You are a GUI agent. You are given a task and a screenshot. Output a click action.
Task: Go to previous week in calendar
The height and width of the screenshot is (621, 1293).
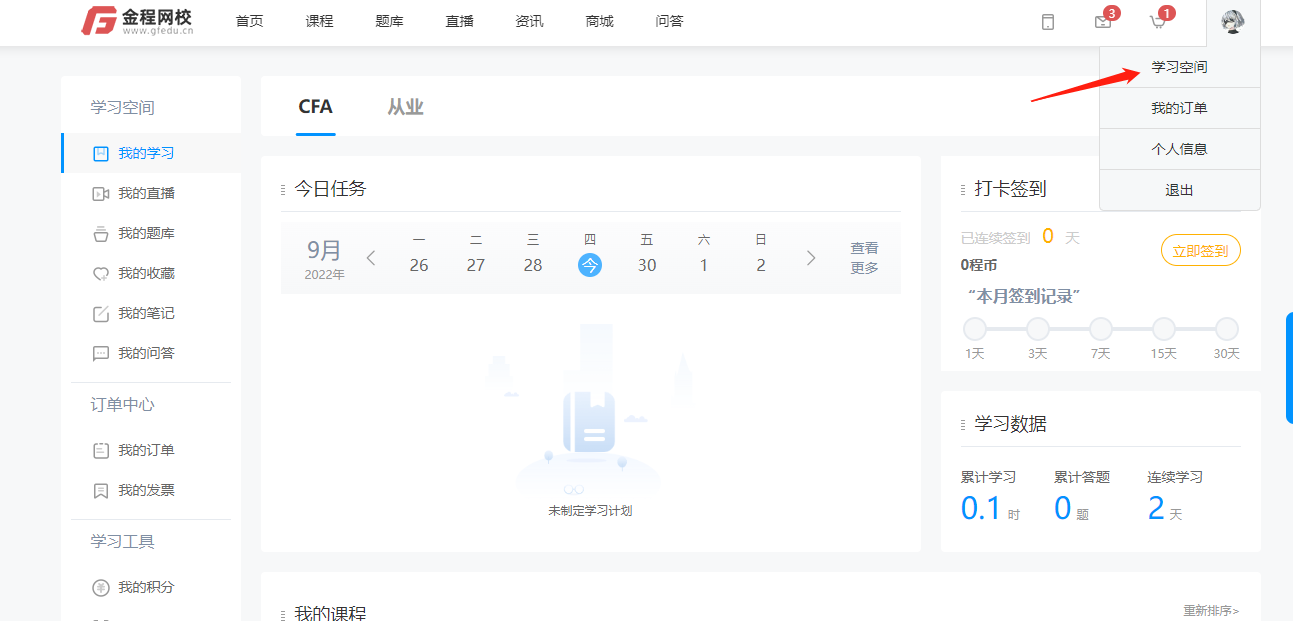(371, 258)
